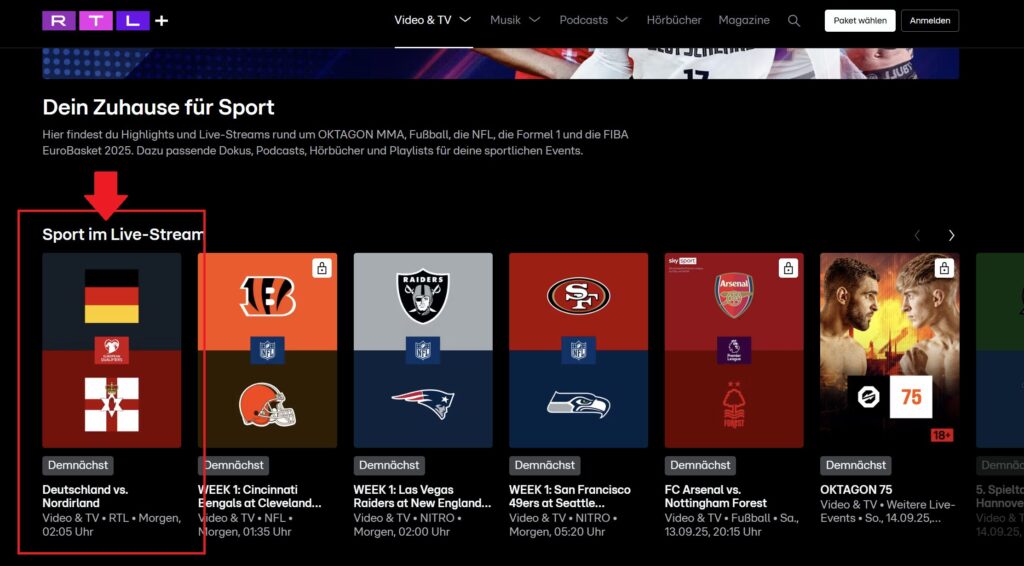Show previous items in Sport carousel
This screenshot has width=1024, height=566.
(917, 235)
